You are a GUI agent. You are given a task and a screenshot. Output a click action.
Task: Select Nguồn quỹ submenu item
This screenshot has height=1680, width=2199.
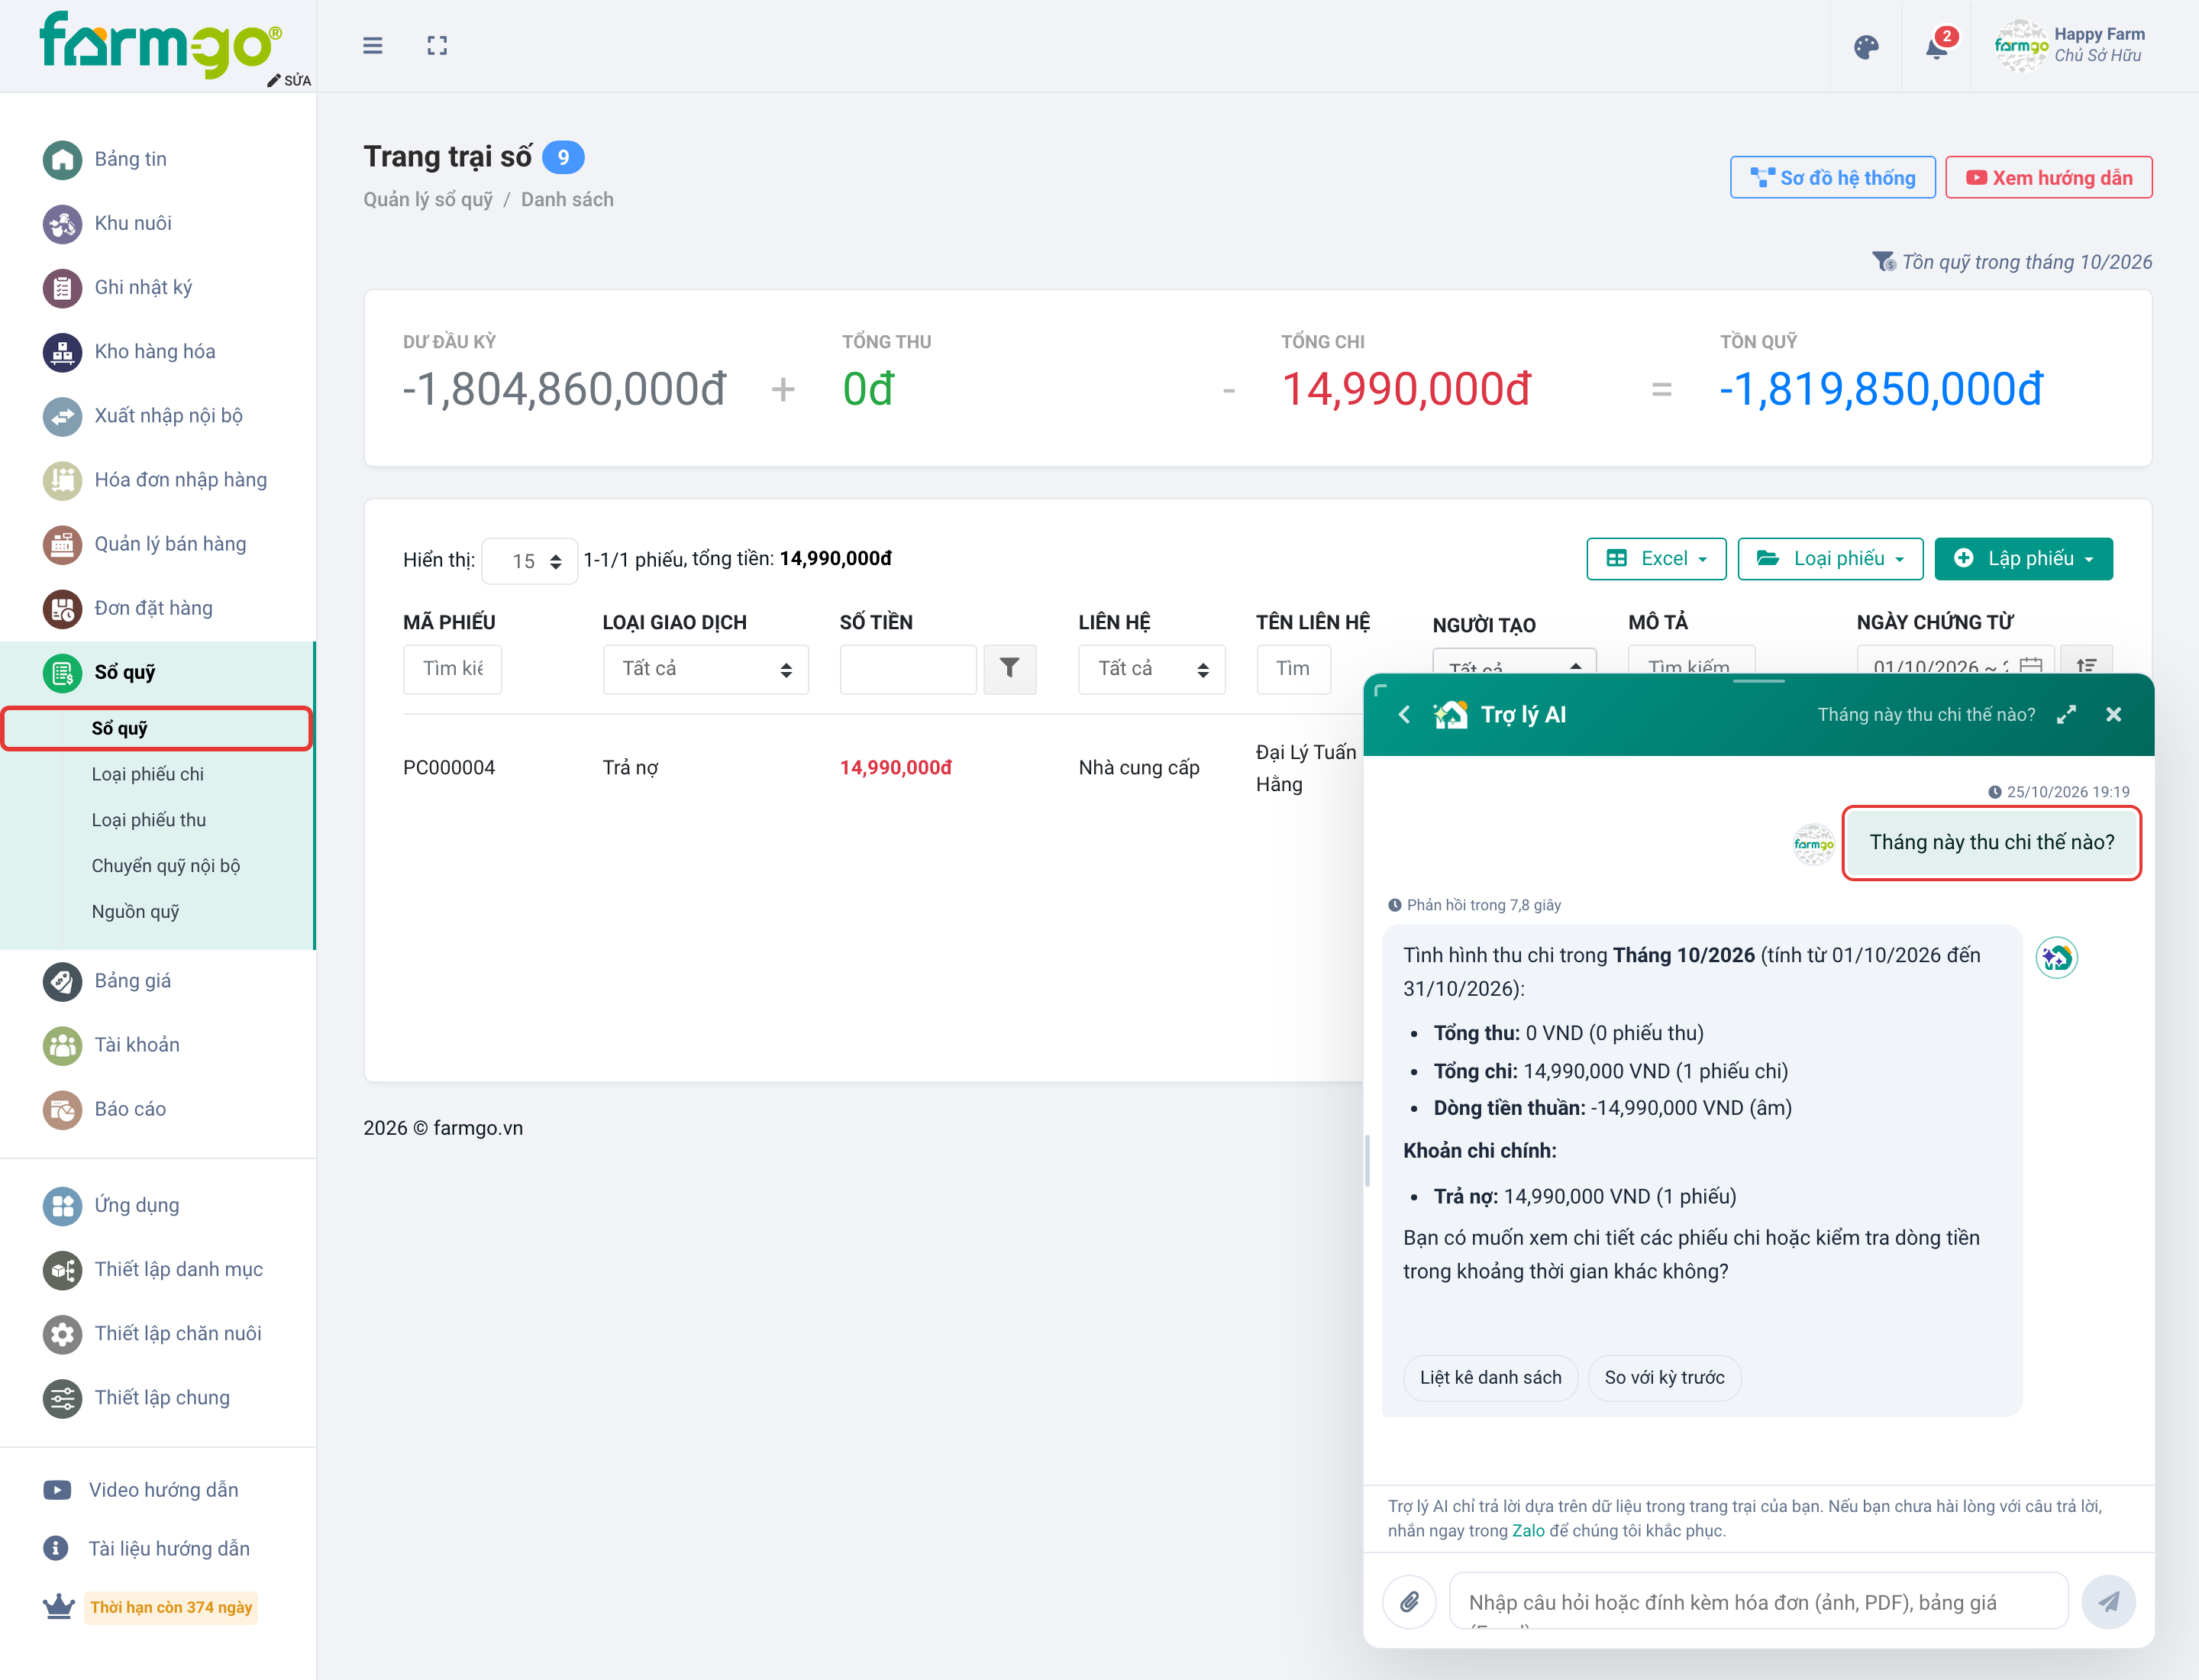tap(135, 911)
